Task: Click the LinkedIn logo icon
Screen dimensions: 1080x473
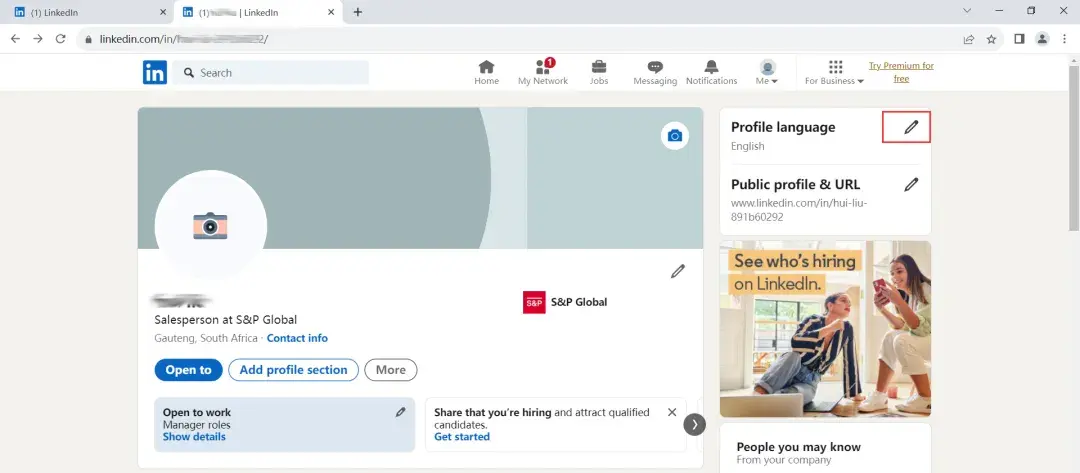Action: tap(154, 72)
